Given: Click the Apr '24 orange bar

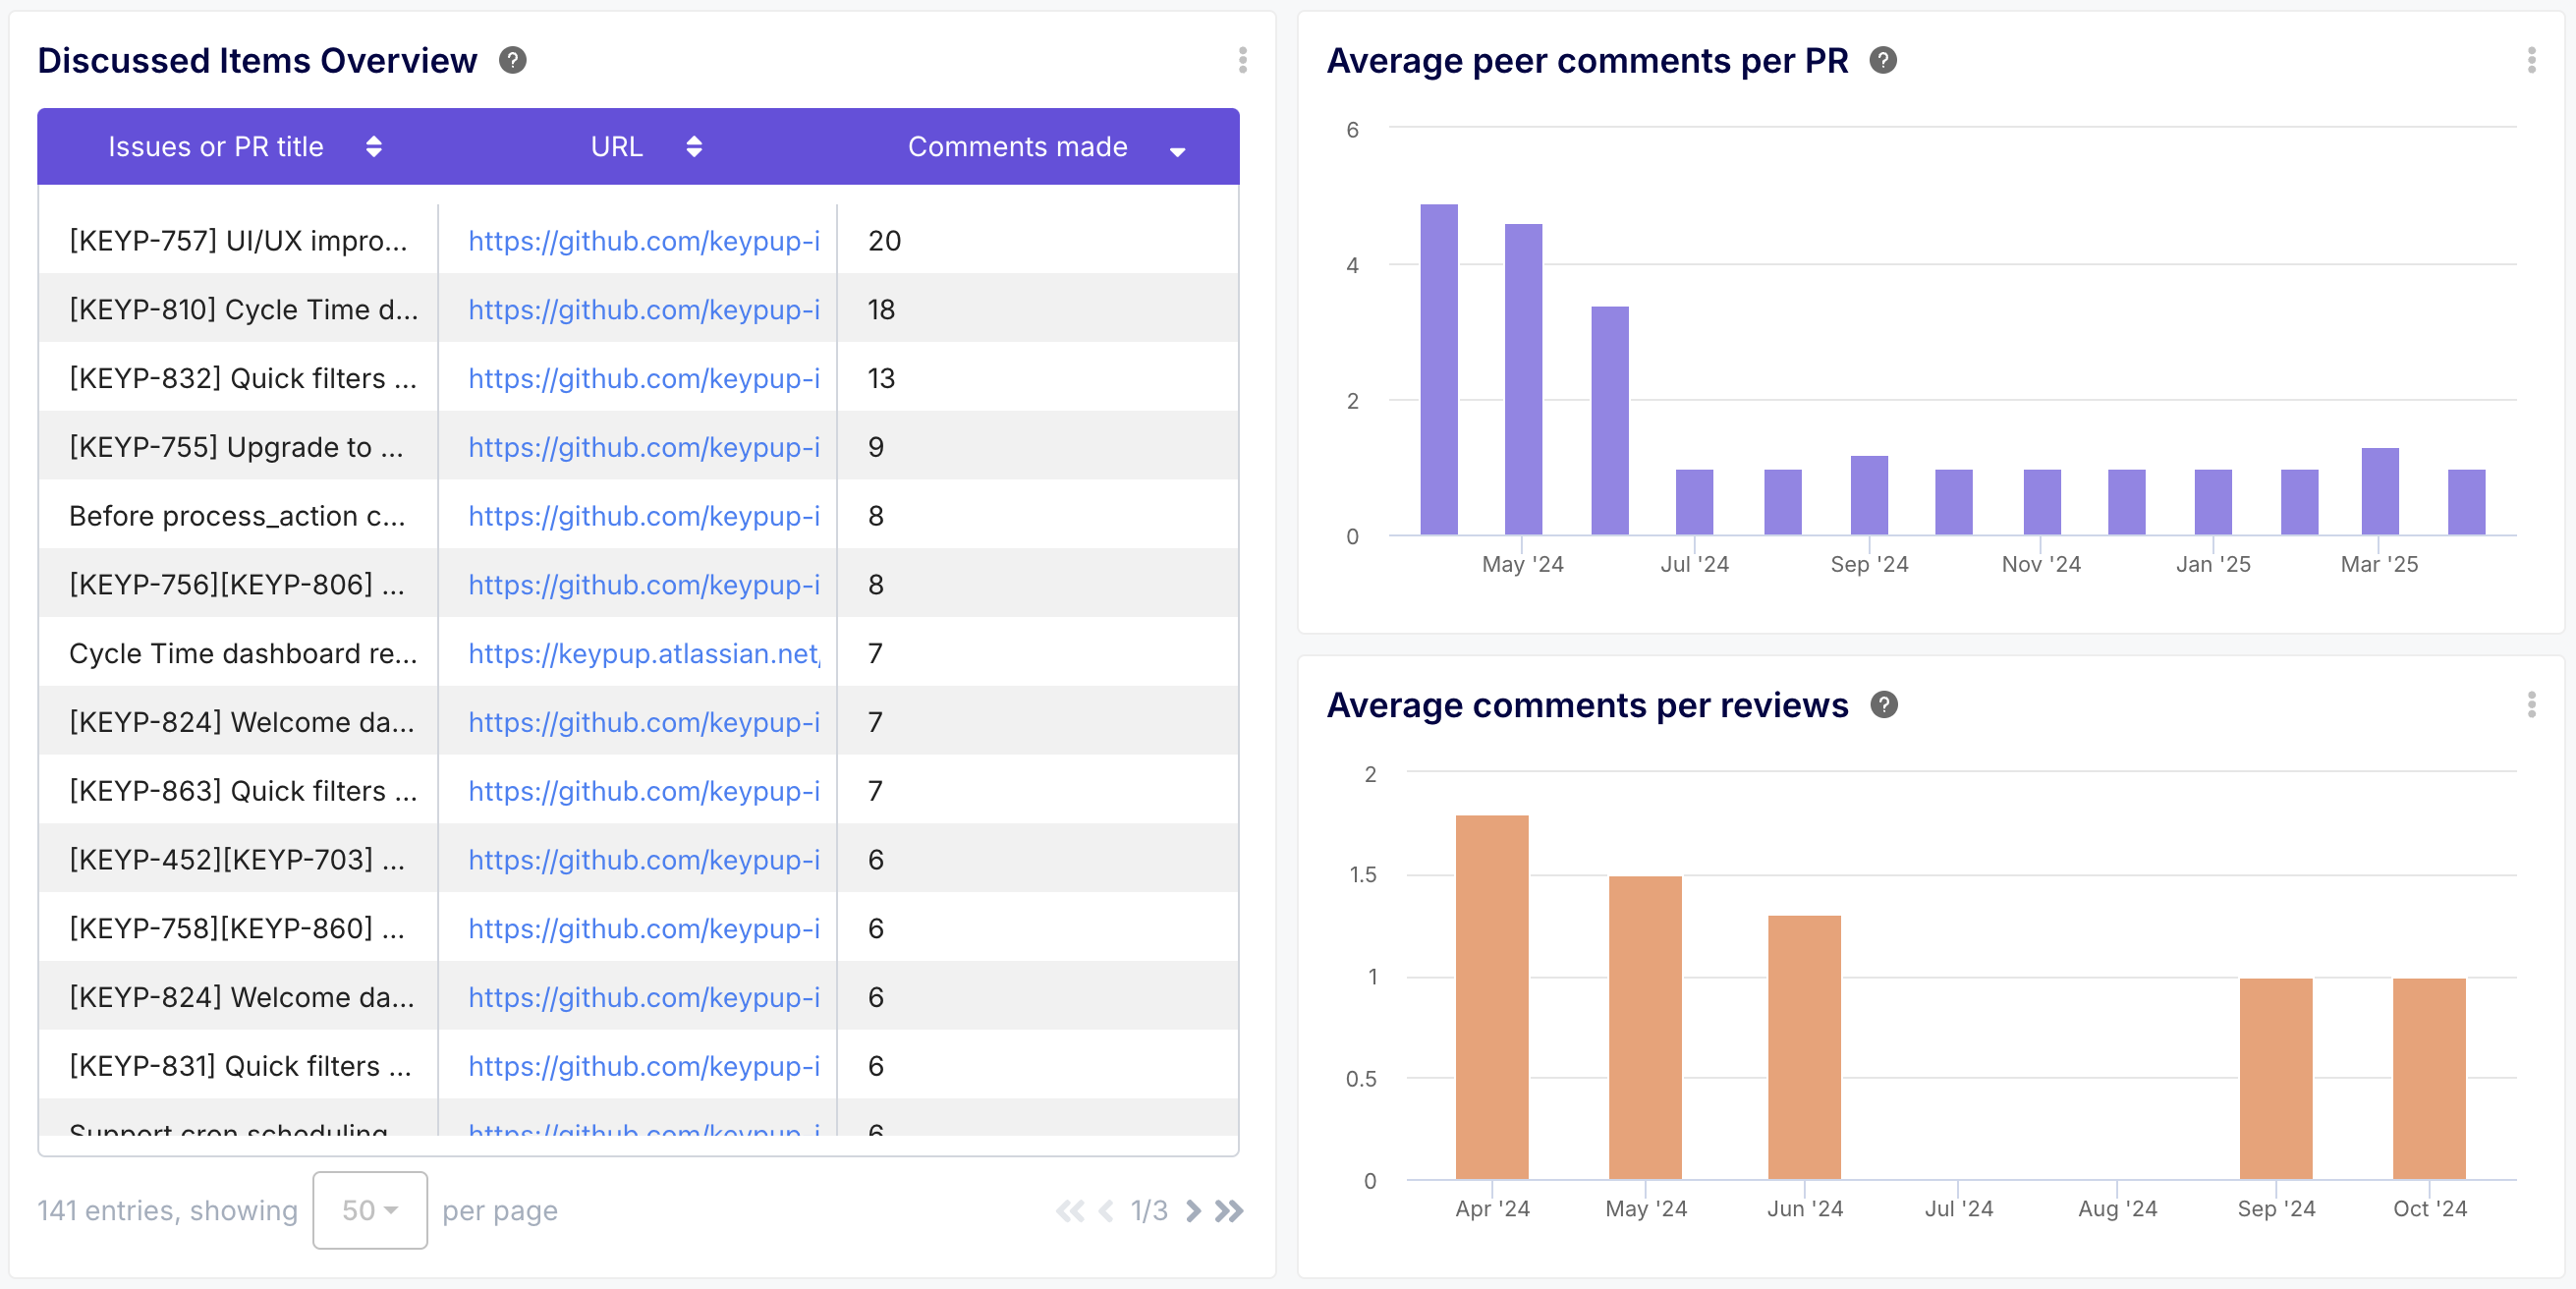Looking at the screenshot, I should [1491, 997].
